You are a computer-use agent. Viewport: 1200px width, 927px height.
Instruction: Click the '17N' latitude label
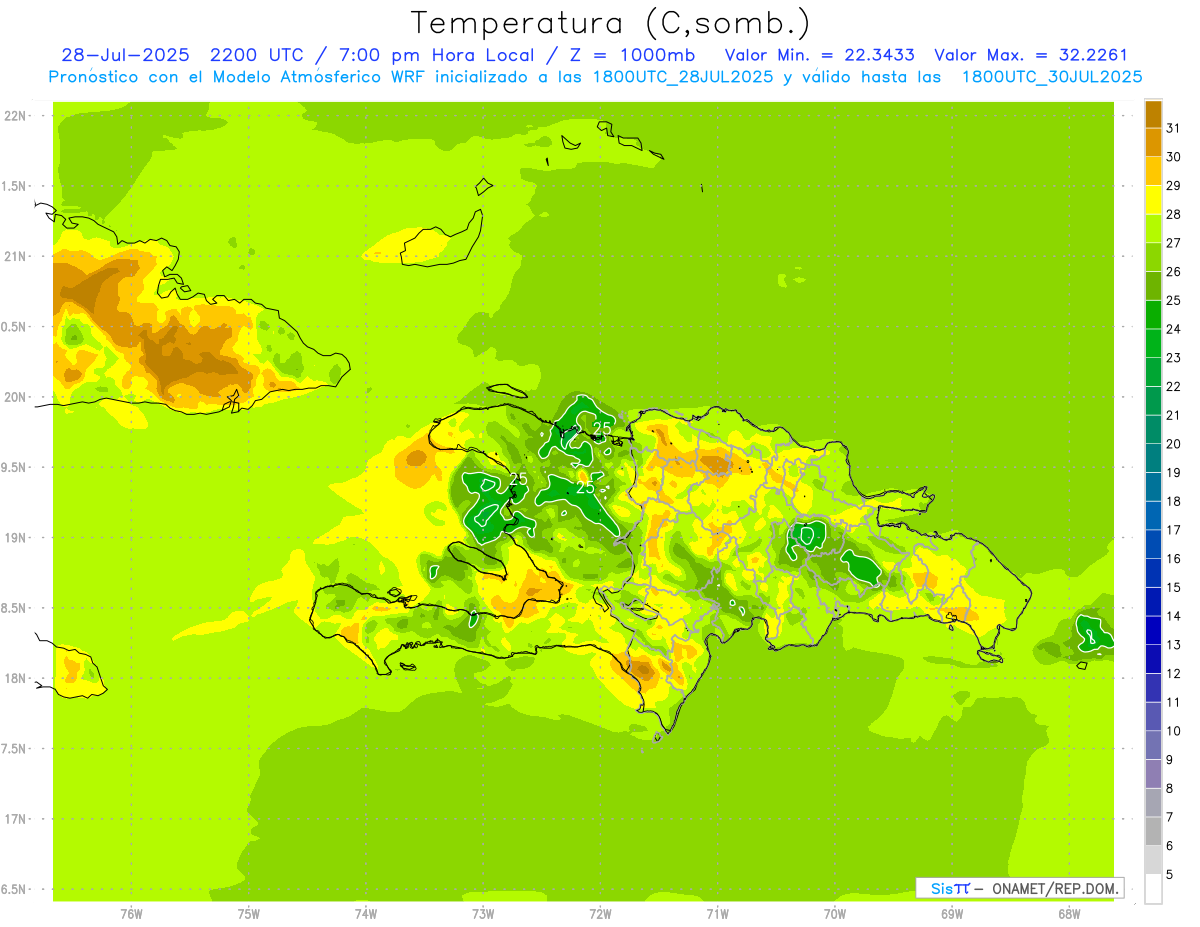coord(15,819)
